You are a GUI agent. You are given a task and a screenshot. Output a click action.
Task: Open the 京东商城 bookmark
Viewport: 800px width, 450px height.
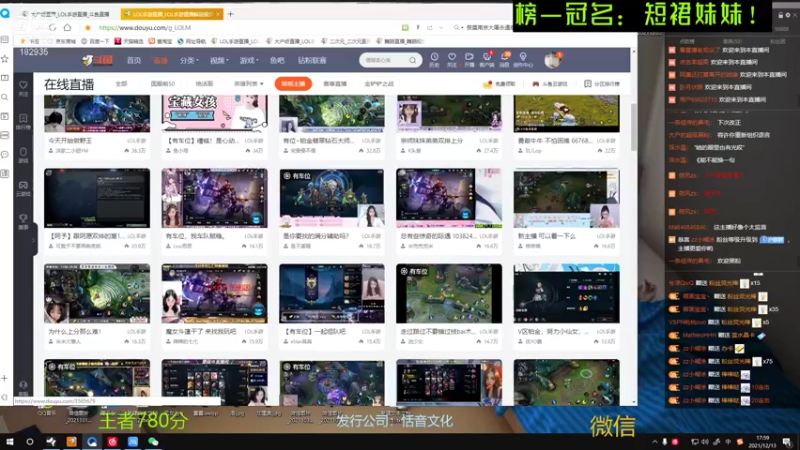tap(61, 41)
